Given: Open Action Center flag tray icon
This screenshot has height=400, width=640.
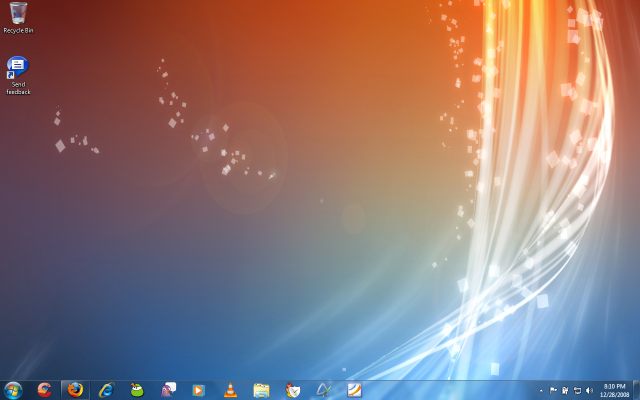Looking at the screenshot, I should pos(553,391).
